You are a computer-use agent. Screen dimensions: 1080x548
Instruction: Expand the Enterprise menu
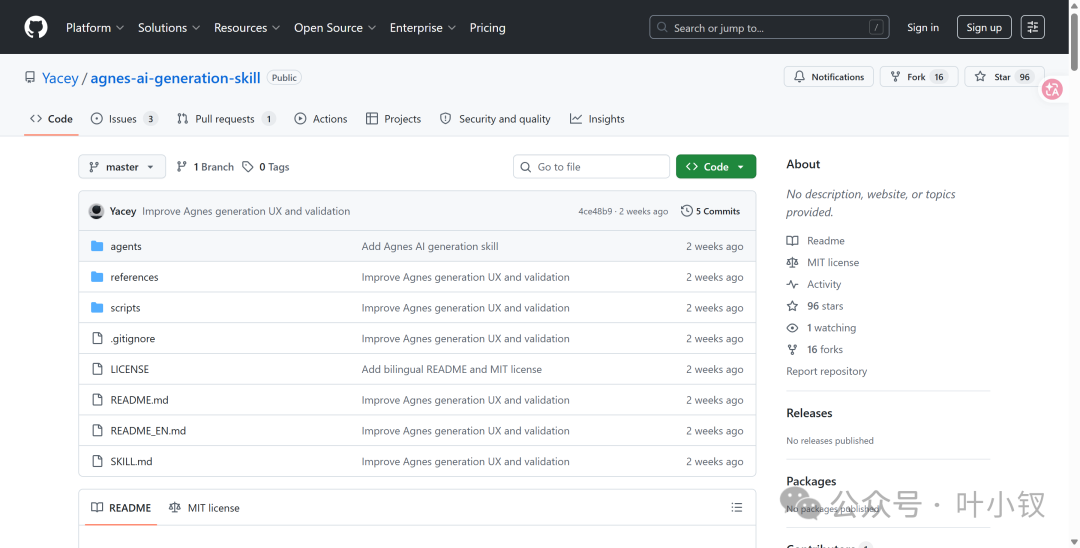pyautogui.click(x=422, y=28)
